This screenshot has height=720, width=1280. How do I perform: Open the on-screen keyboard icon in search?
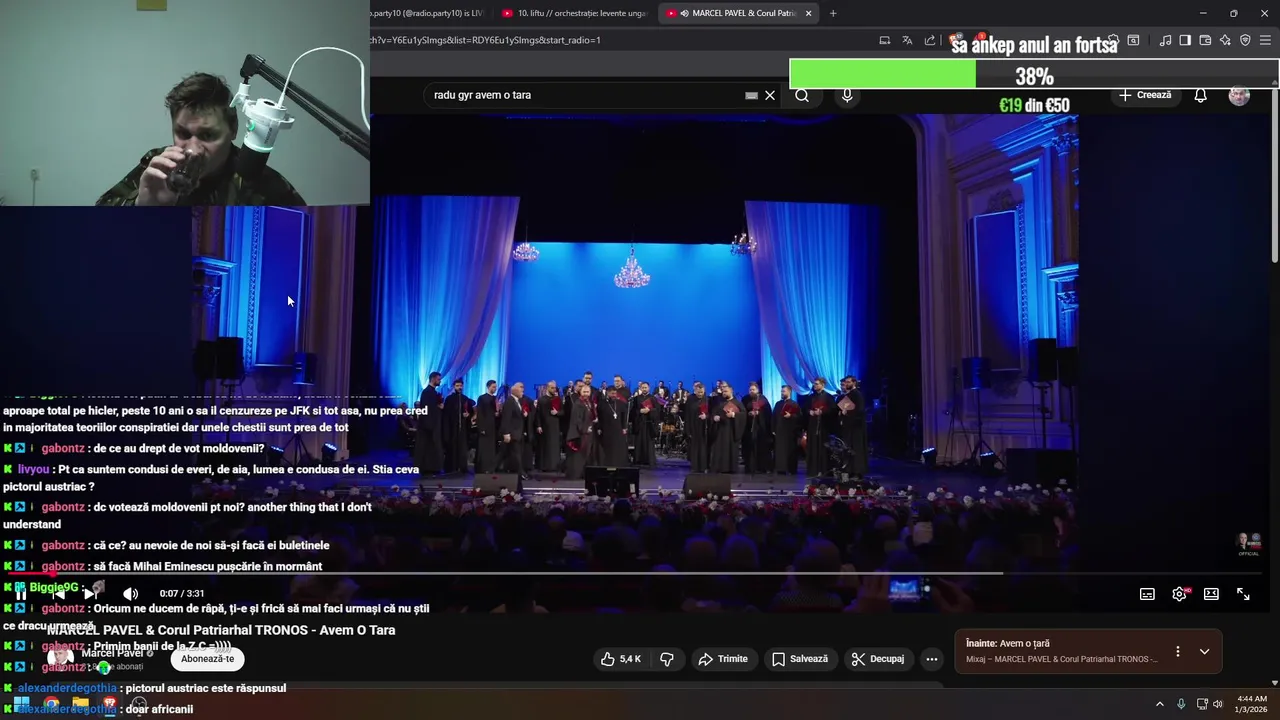pyautogui.click(x=751, y=95)
